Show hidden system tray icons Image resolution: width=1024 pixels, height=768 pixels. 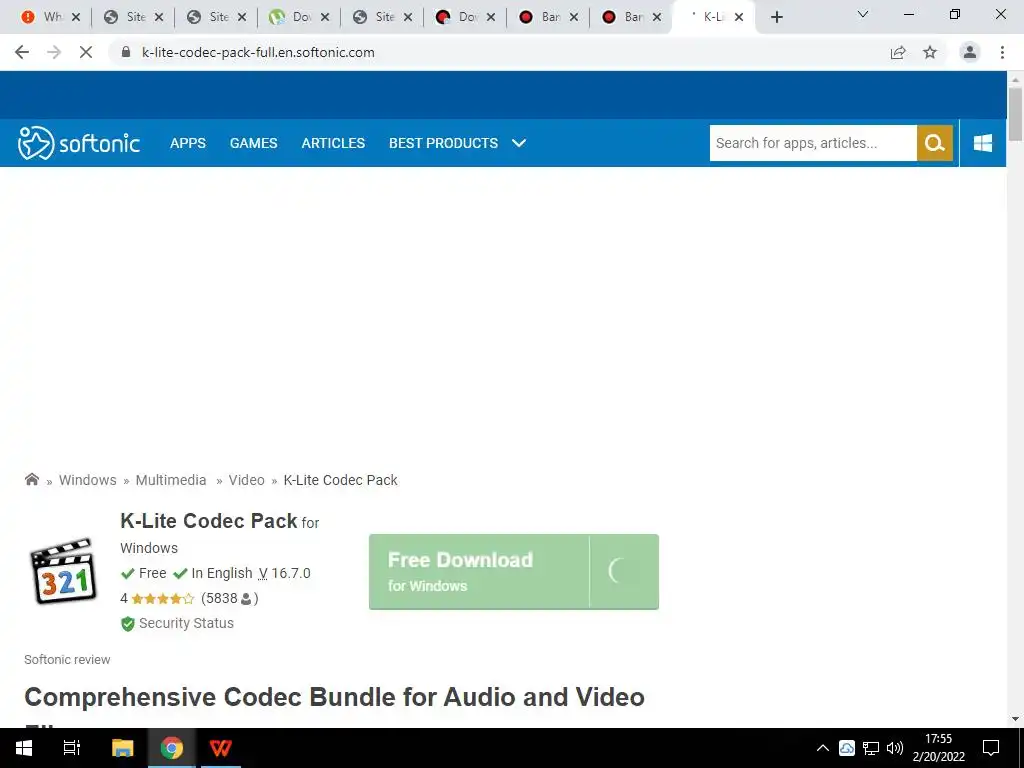click(823, 748)
